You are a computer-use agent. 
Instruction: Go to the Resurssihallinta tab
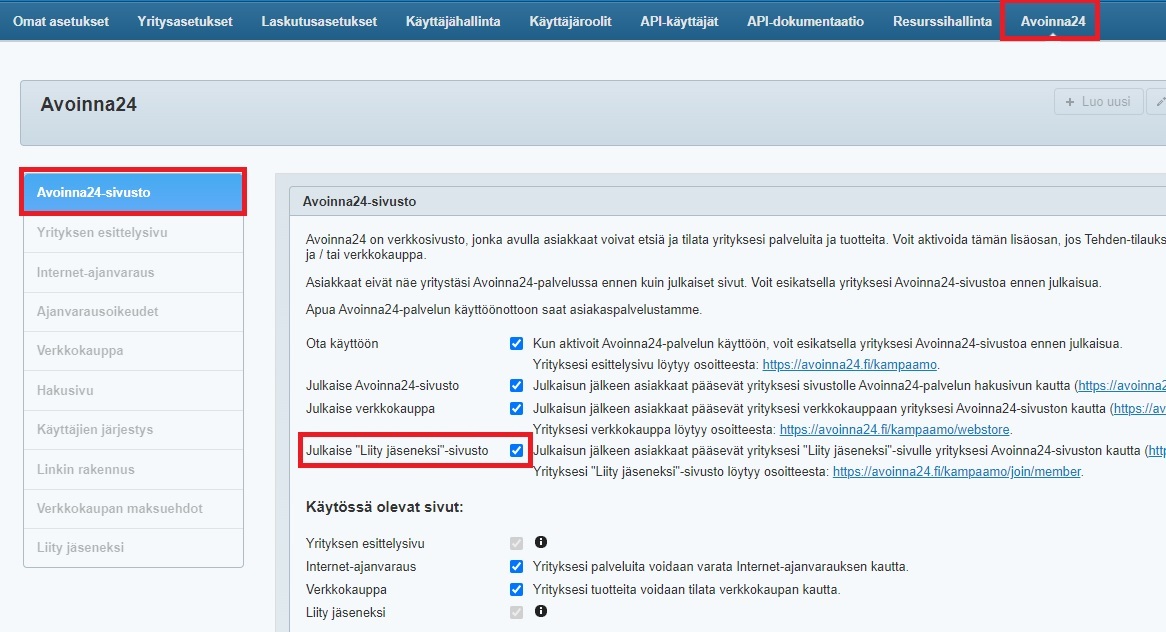[x=942, y=21]
